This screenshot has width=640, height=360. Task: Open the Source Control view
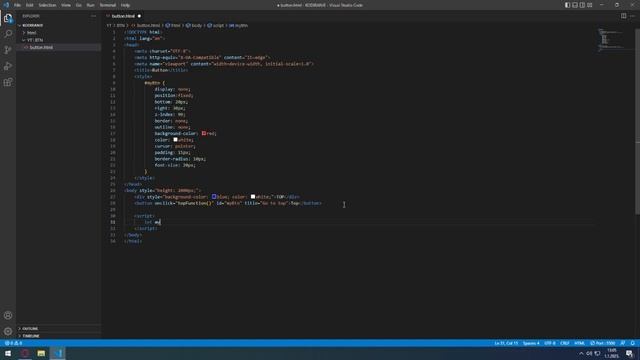pos(8,50)
